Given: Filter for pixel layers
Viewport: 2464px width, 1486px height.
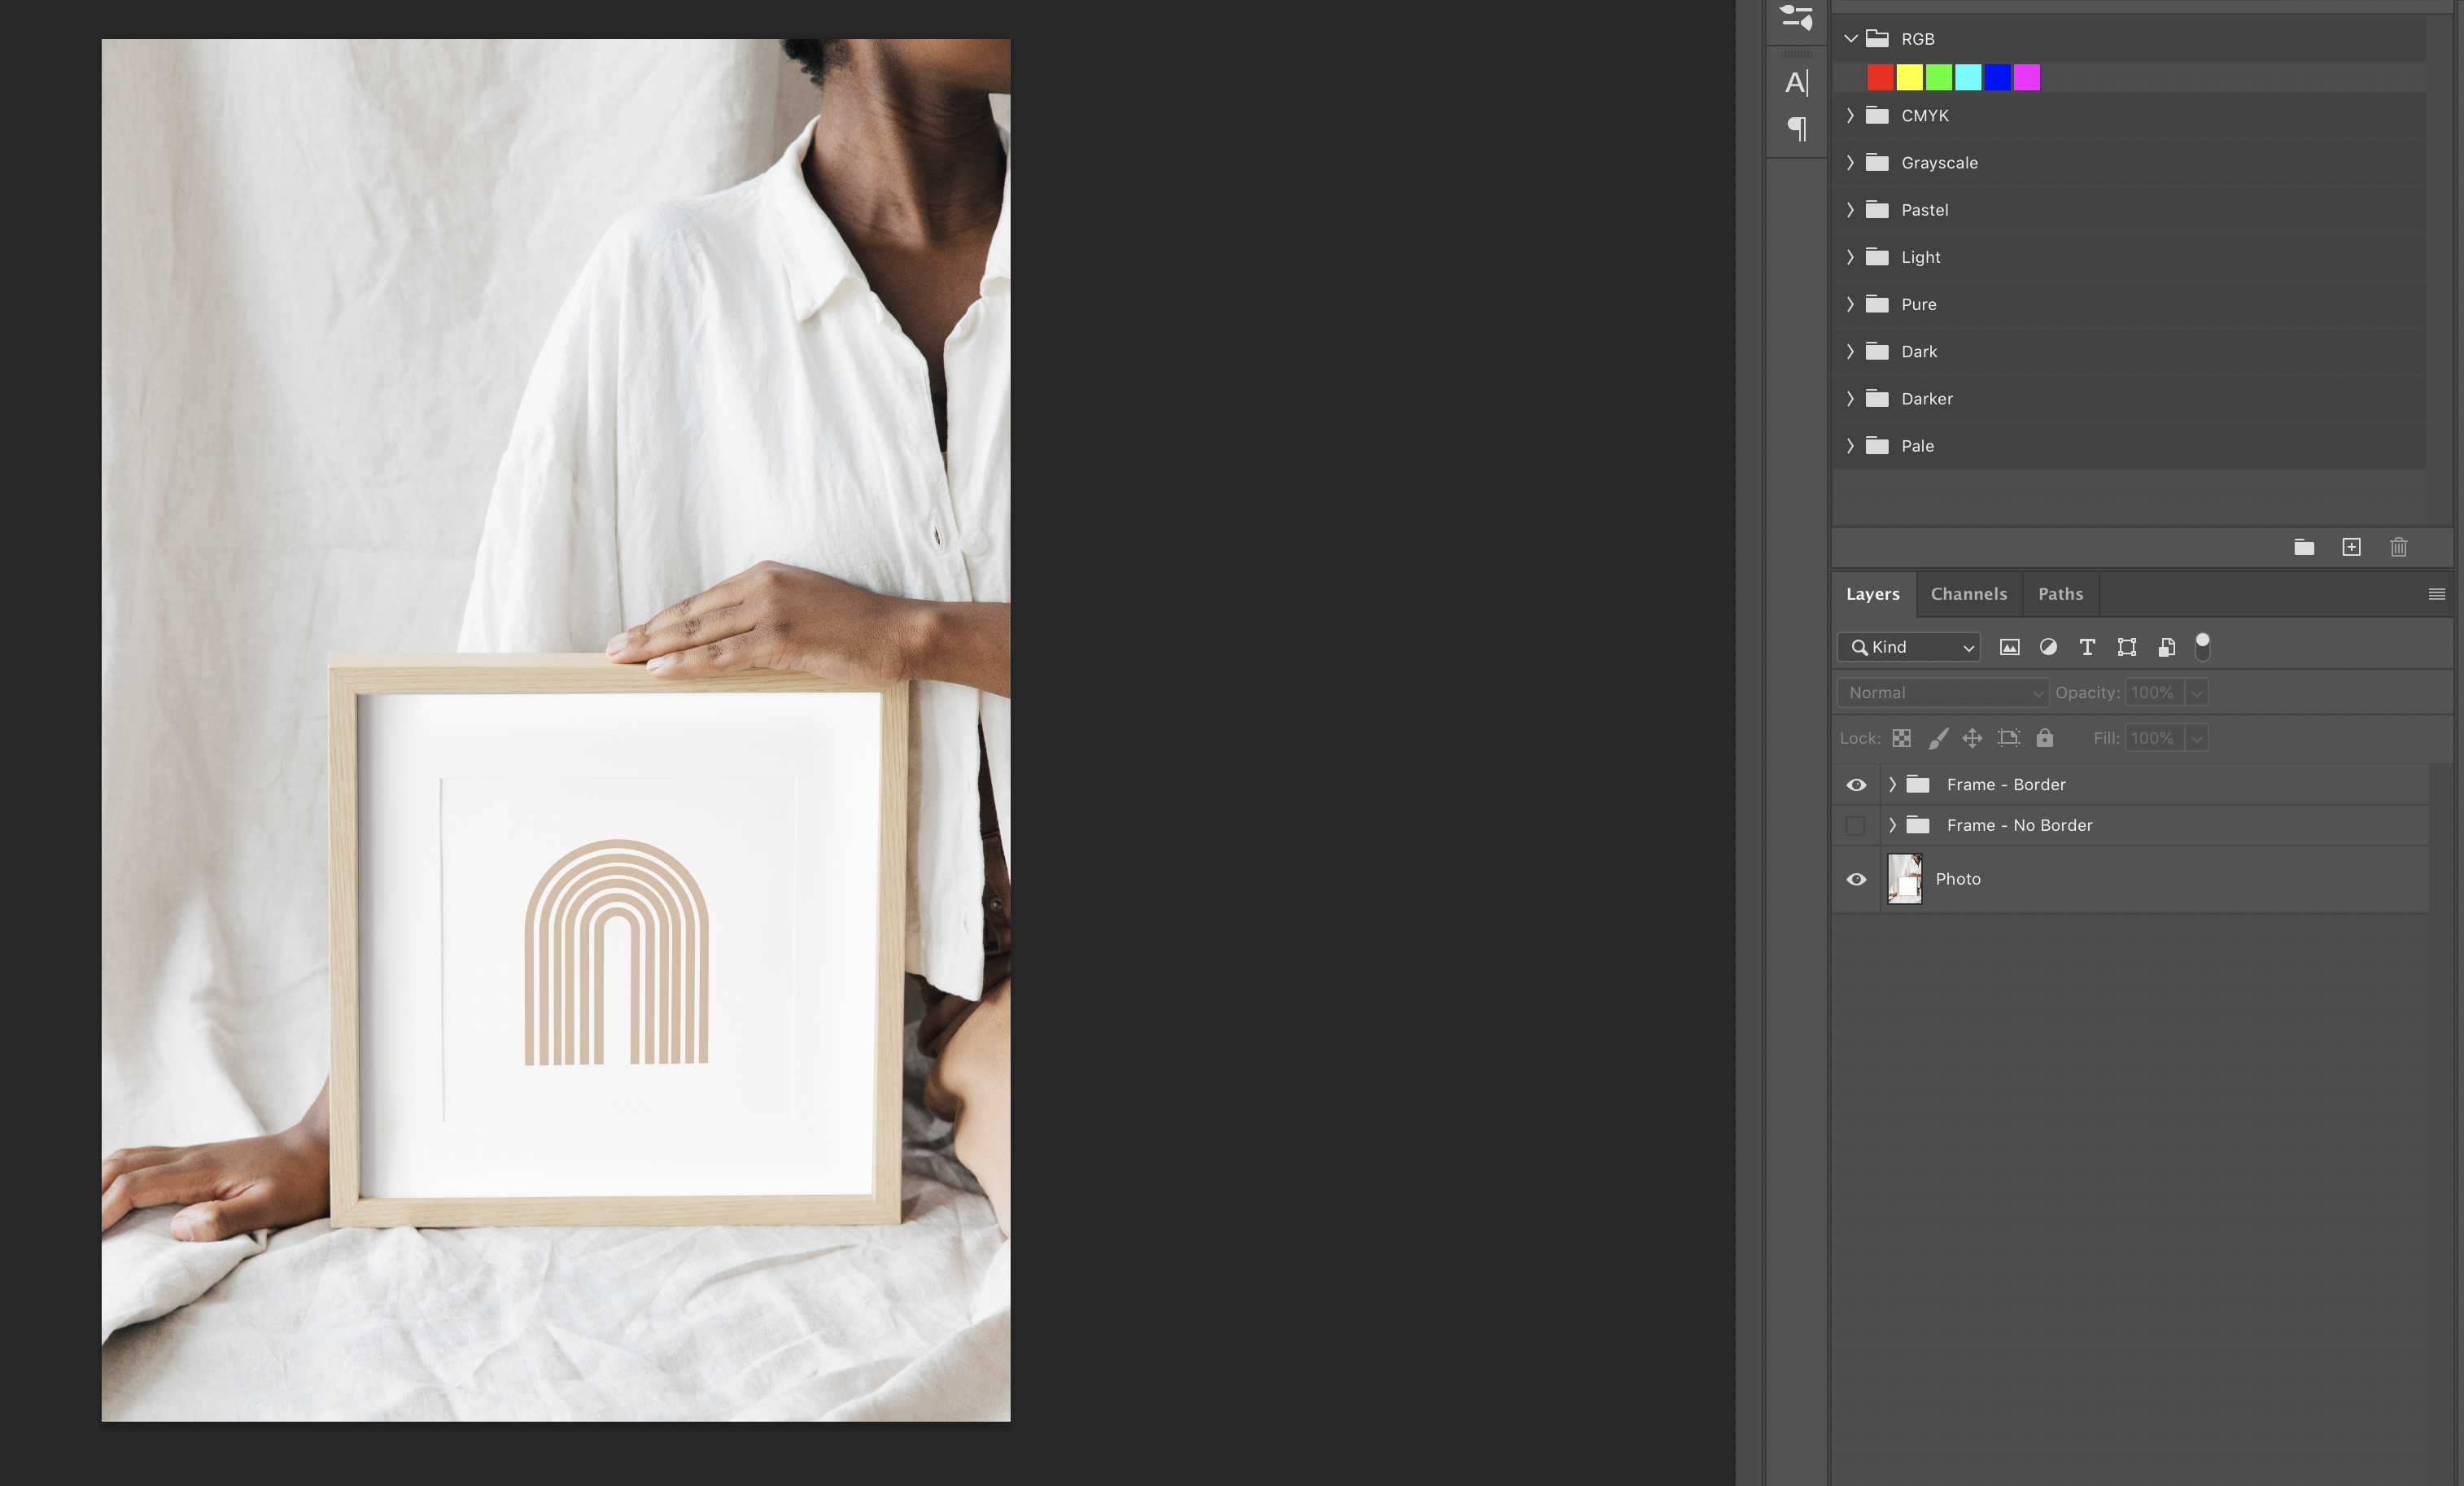Looking at the screenshot, I should (x=2009, y=647).
